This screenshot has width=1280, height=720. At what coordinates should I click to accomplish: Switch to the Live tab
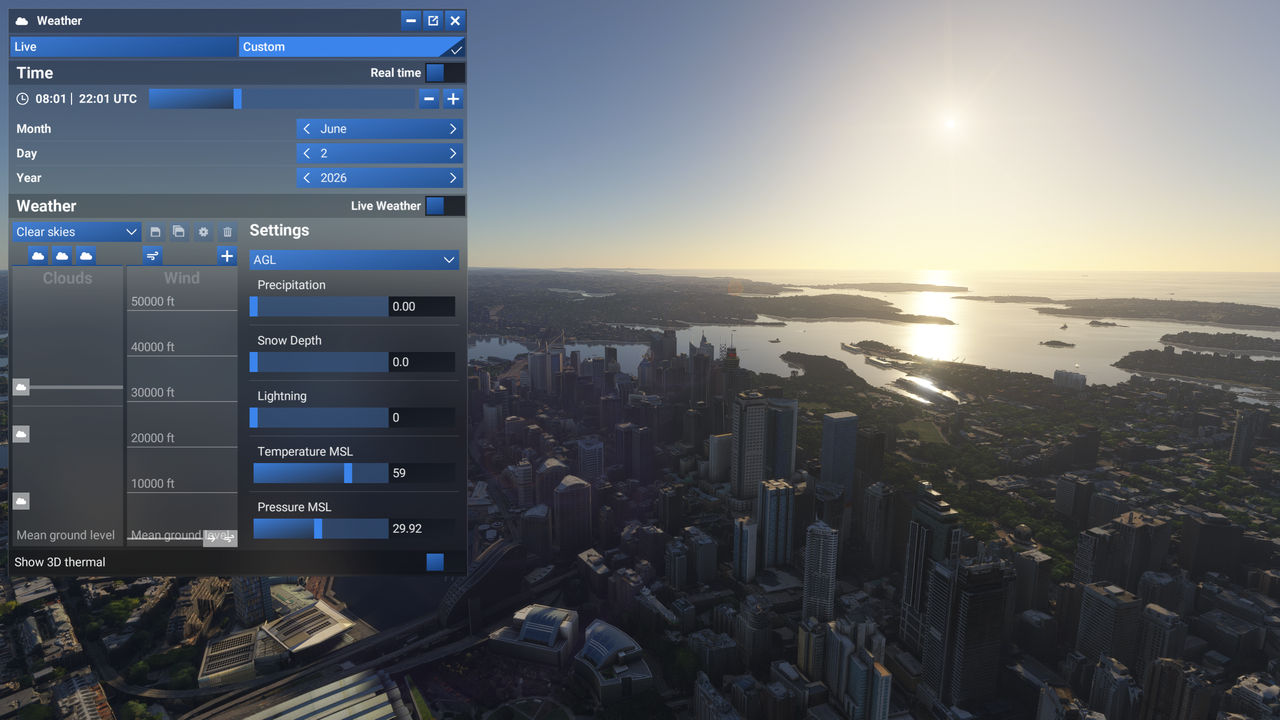[124, 47]
